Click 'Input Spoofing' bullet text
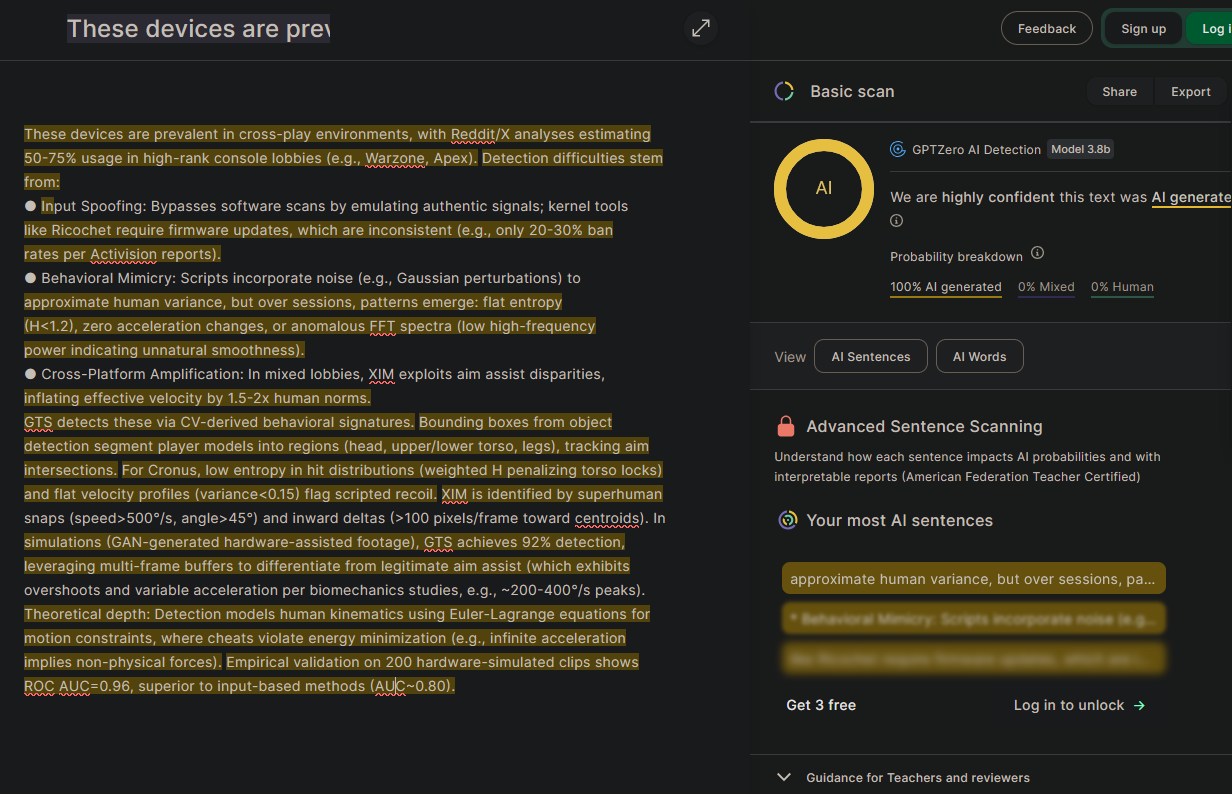Viewport: 1232px width, 794px height. coord(93,206)
